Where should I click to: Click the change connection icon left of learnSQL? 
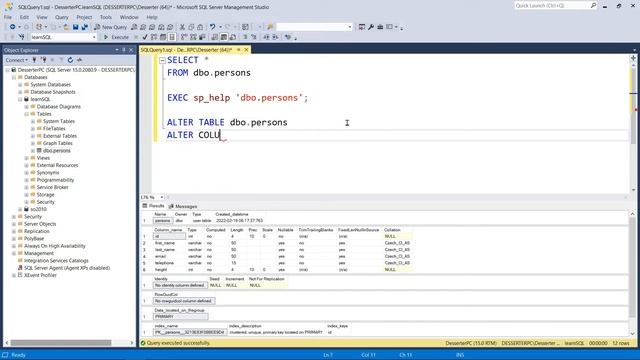22,37
